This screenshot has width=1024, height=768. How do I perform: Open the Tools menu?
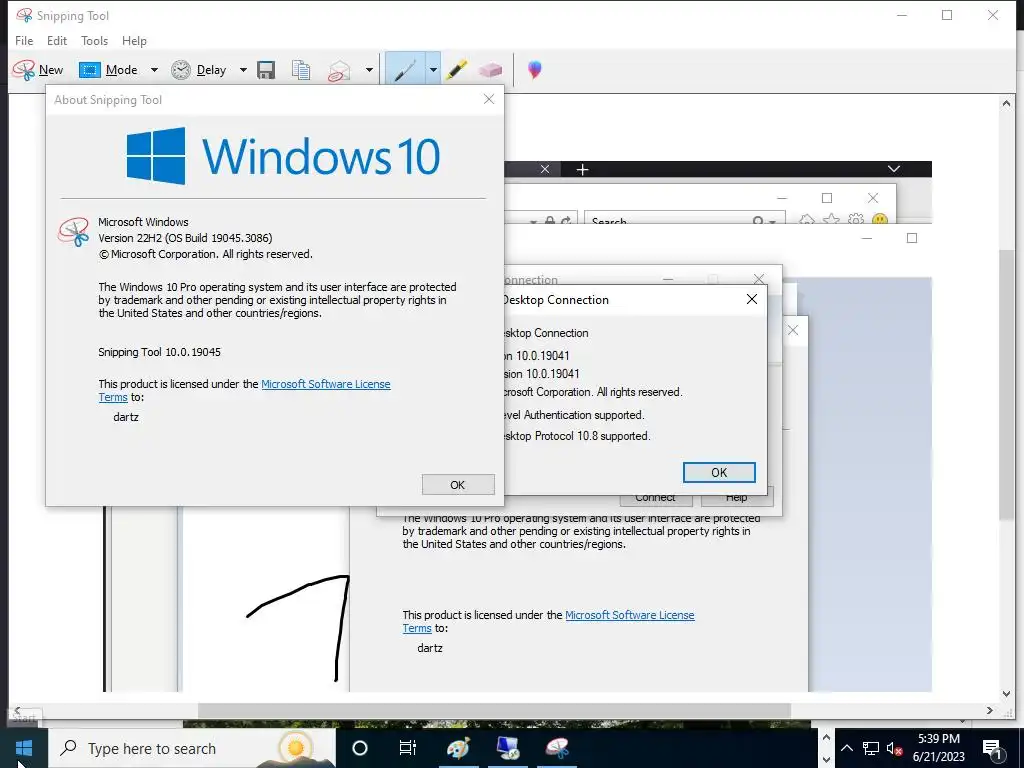94,40
